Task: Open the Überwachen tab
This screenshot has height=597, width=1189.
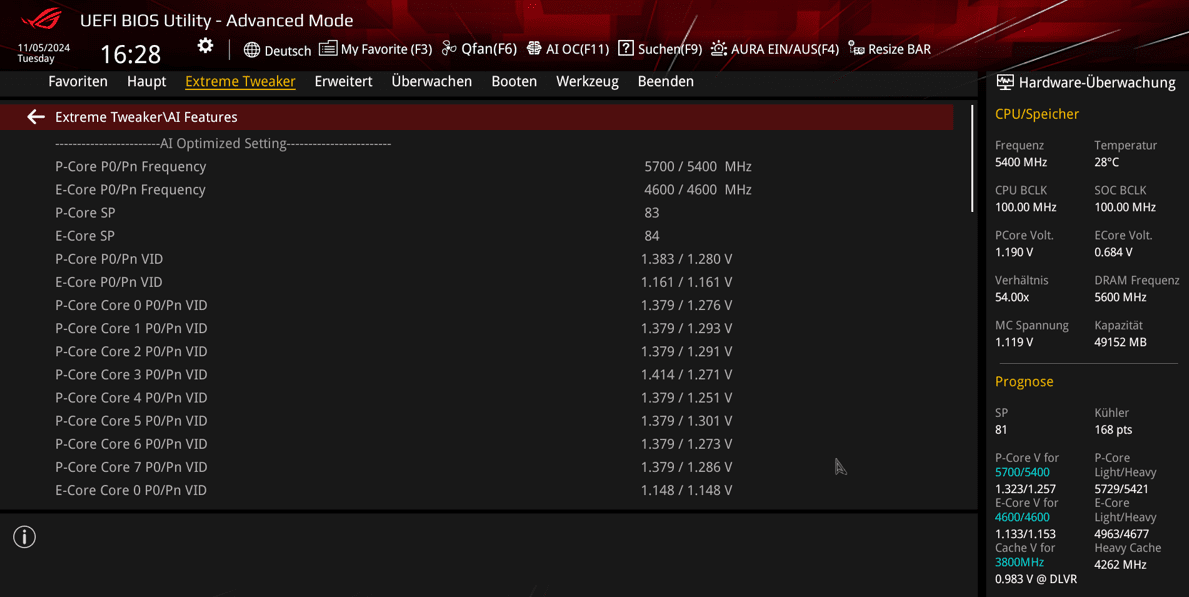Action: [x=431, y=81]
